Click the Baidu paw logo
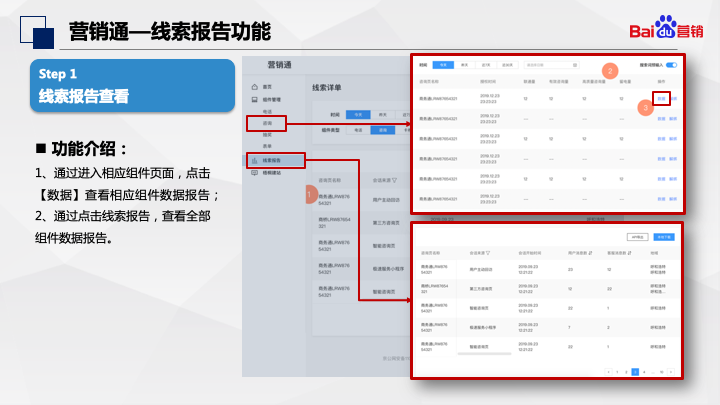The height and width of the screenshot is (405, 720). point(665,27)
